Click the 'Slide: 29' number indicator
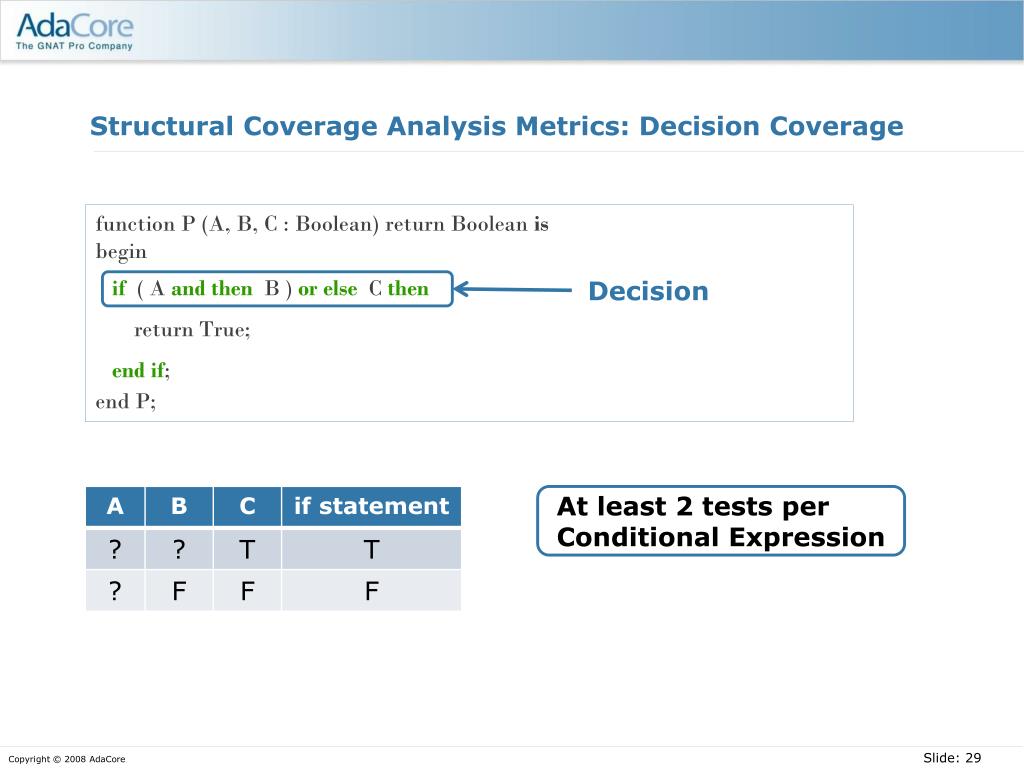The image size is (1024, 768). coord(952,758)
